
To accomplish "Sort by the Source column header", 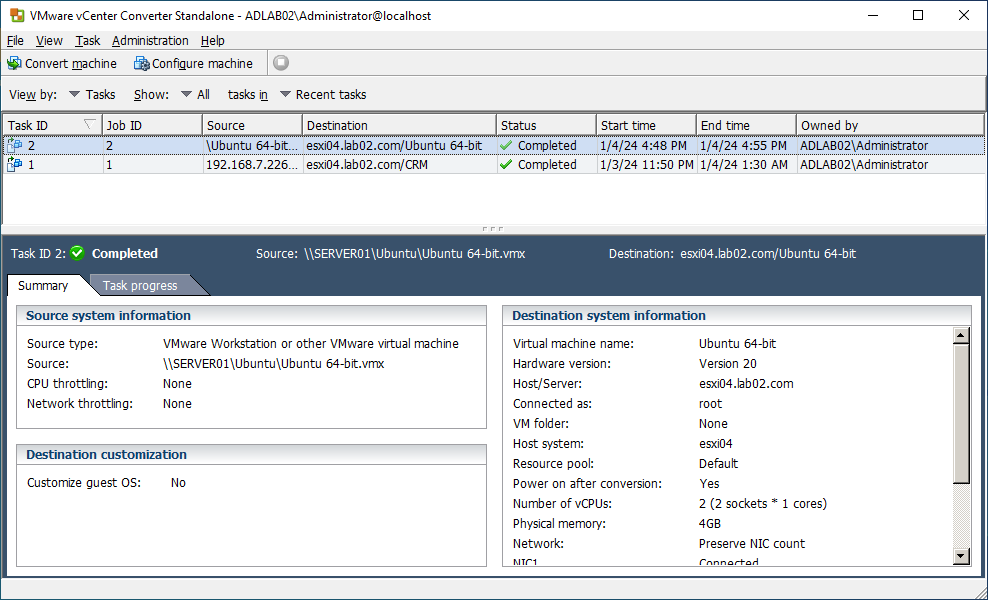I will coord(252,125).
